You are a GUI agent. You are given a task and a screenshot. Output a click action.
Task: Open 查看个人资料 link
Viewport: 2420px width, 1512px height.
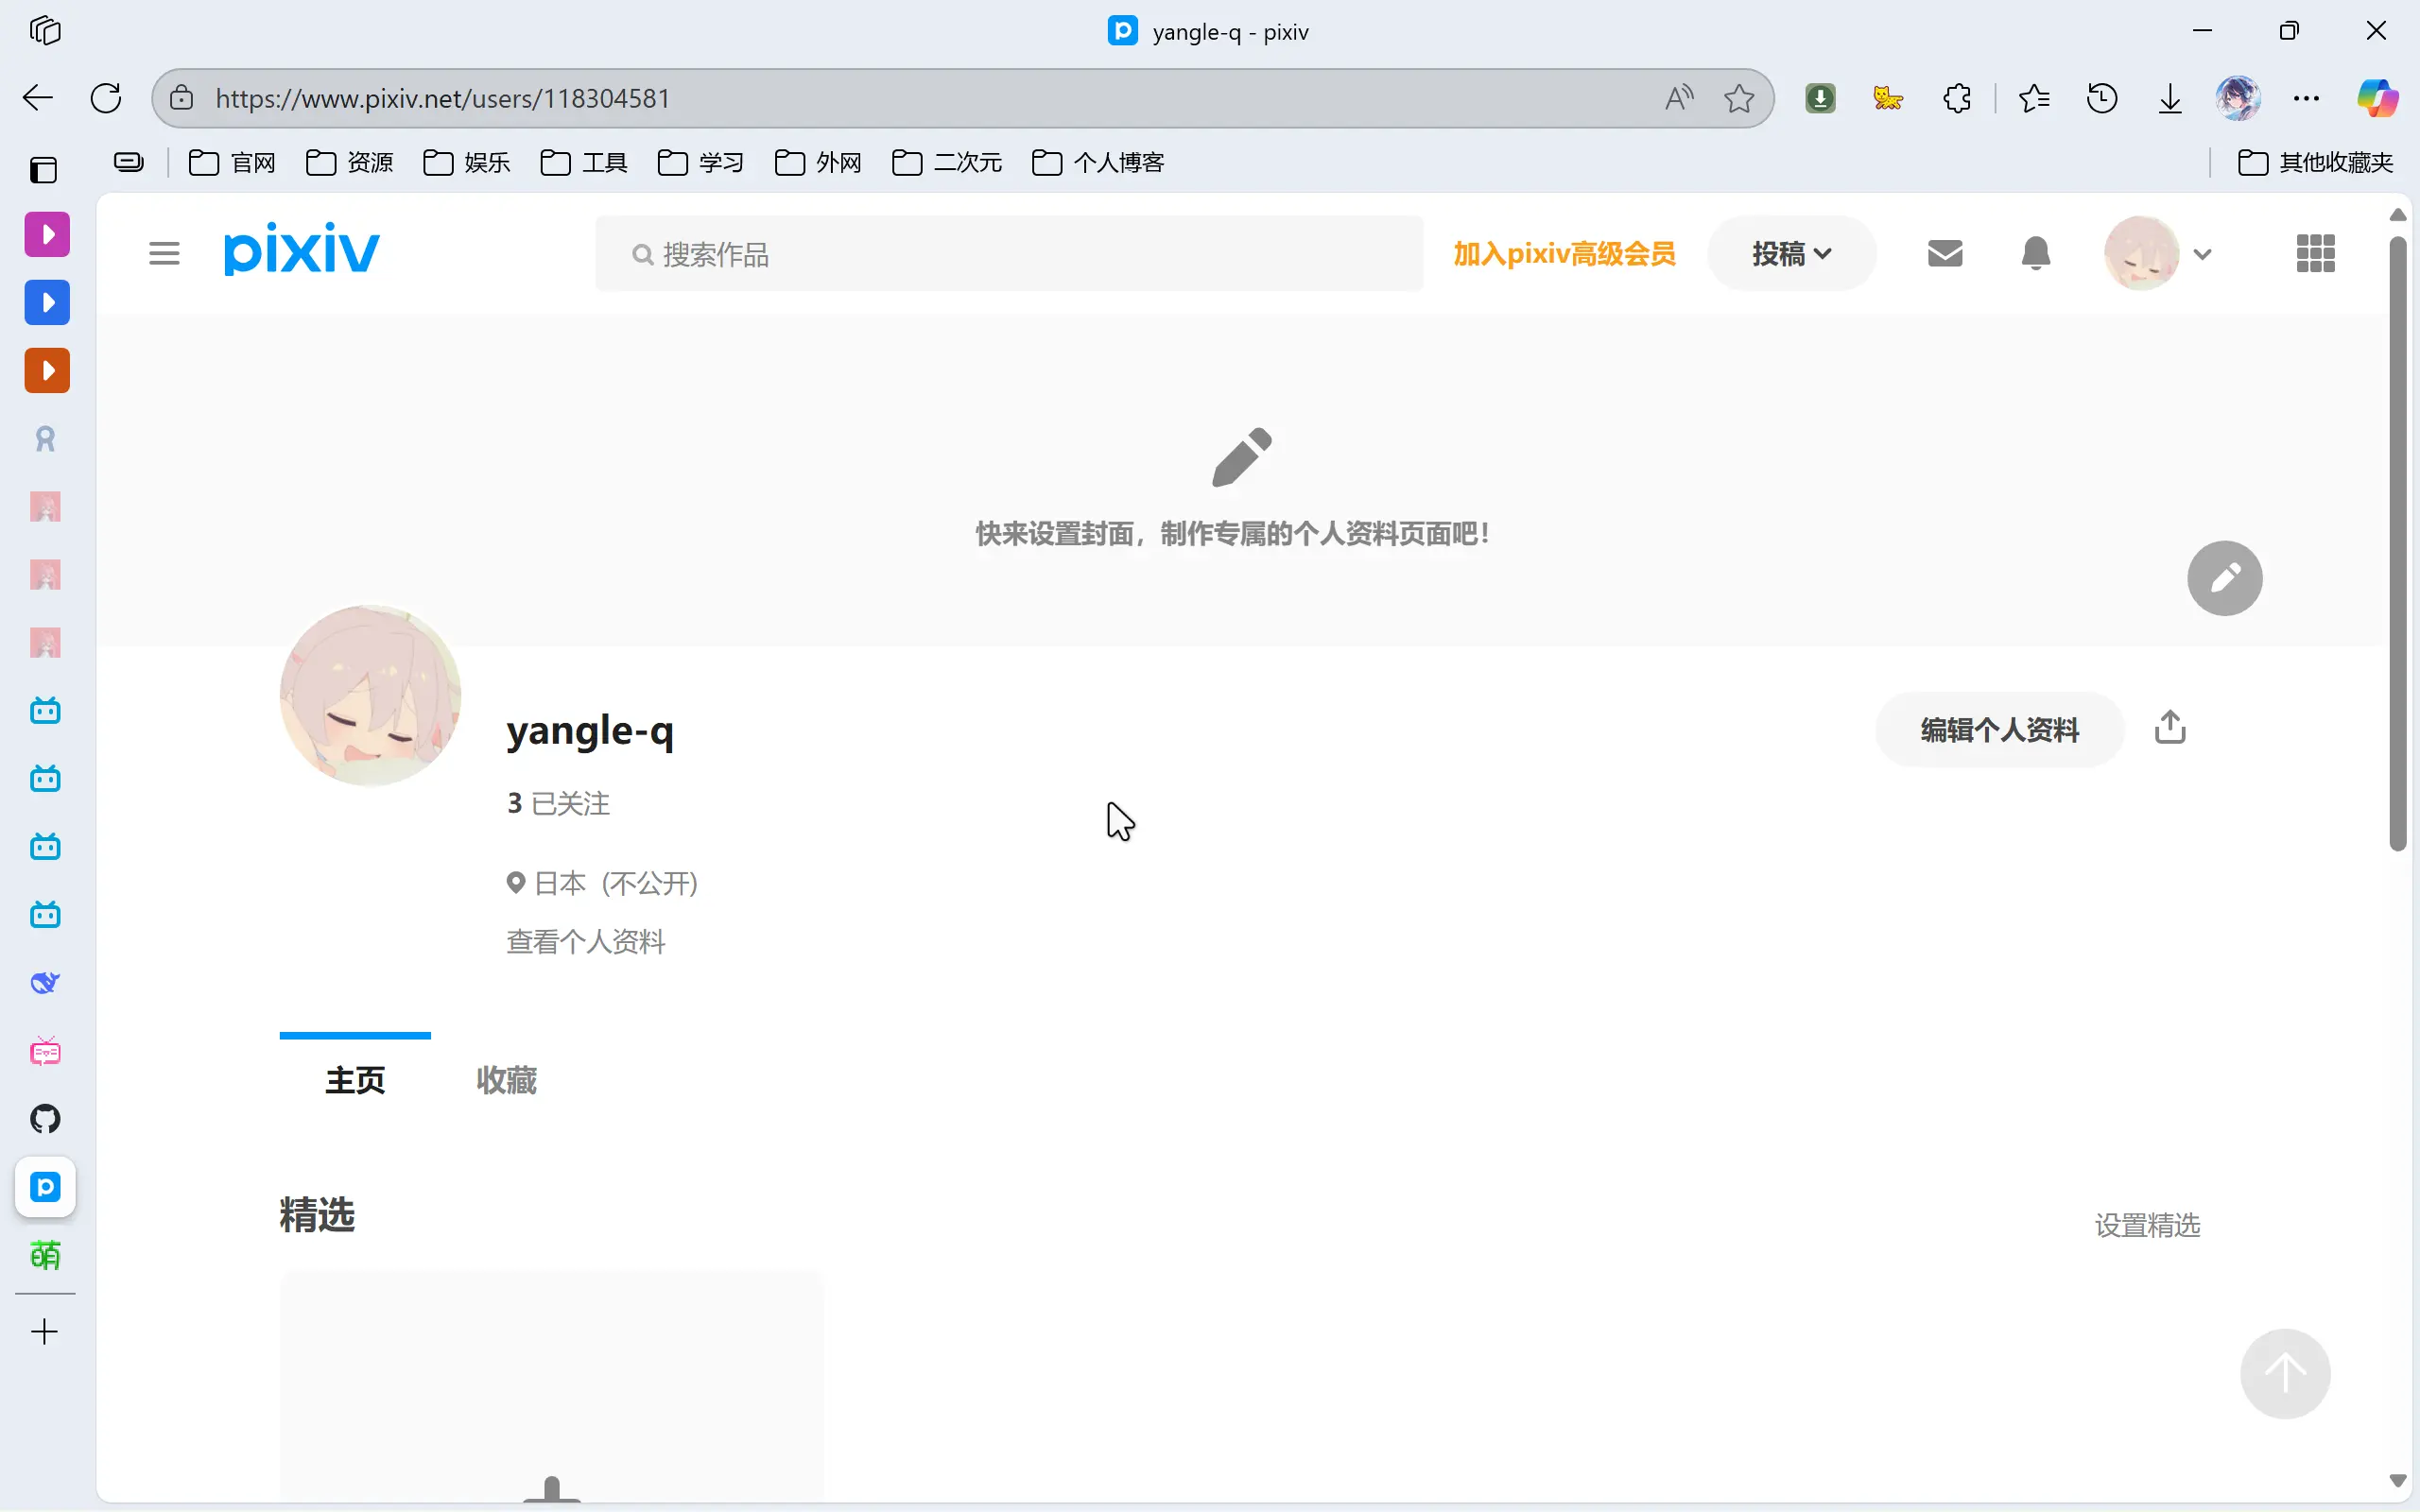(586, 942)
